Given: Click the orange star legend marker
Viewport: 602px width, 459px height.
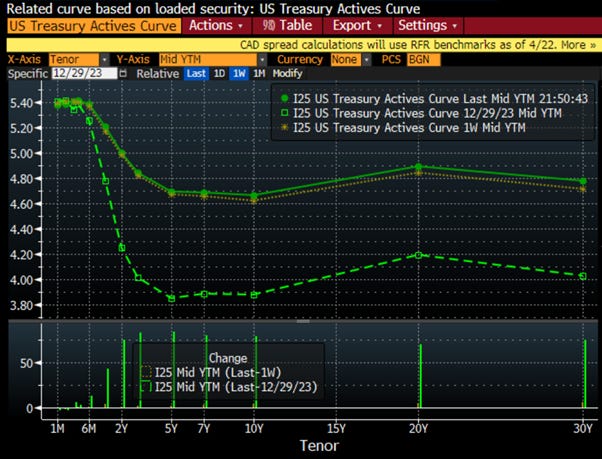Looking at the screenshot, I should tap(284, 127).
